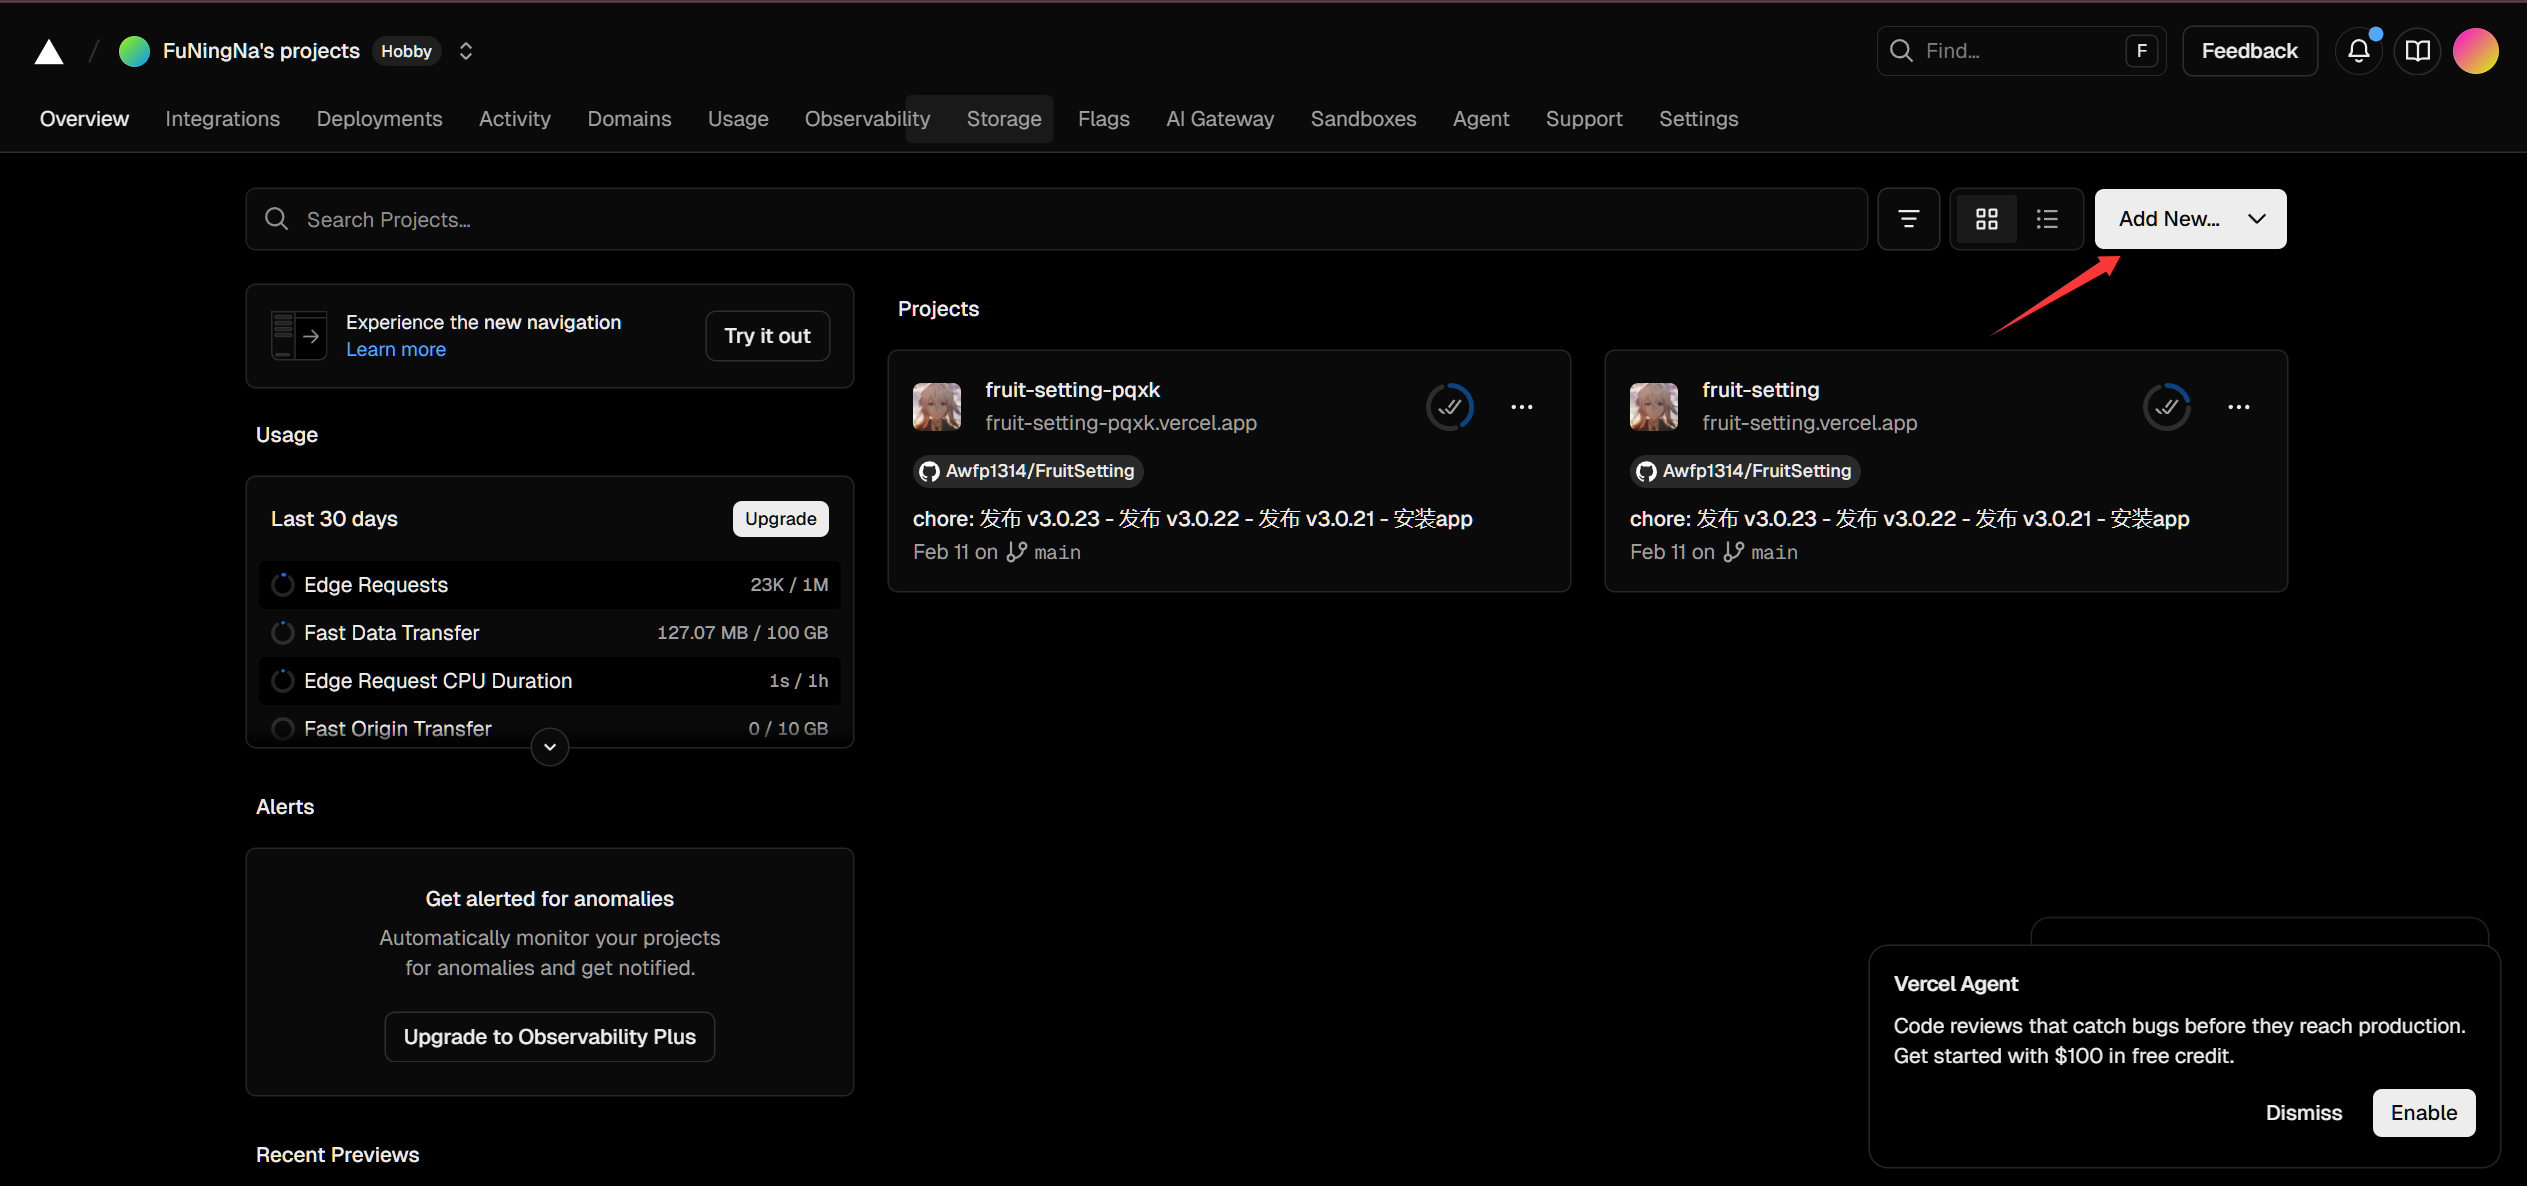
Task: Open the fruit-setting-pqxk project thumbnail
Action: tap(937, 407)
